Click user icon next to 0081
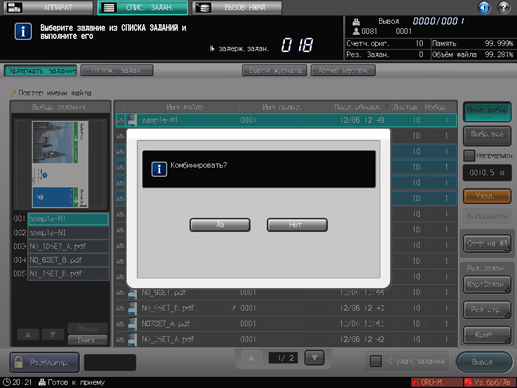517x388 pixels. pos(356,31)
